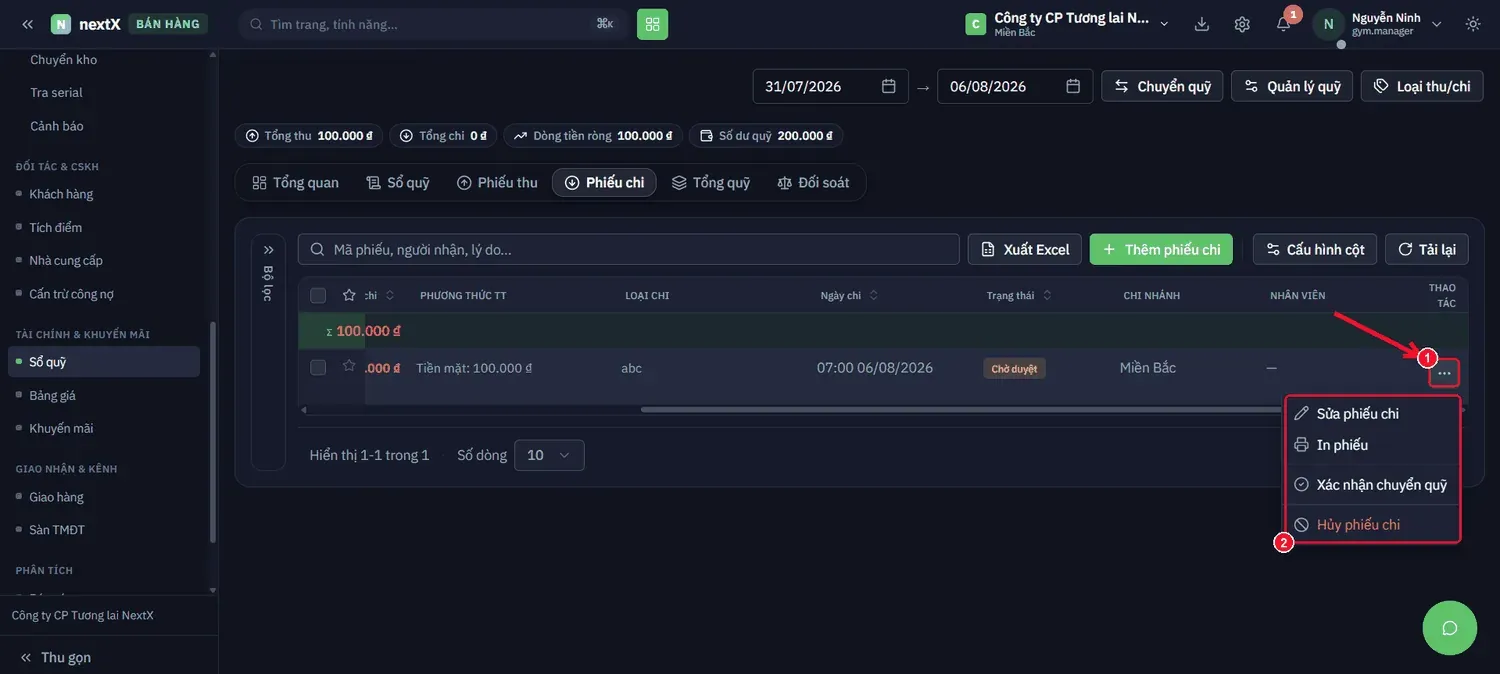
Task: Switch to Đối soát tab
Action: pyautogui.click(x=813, y=182)
